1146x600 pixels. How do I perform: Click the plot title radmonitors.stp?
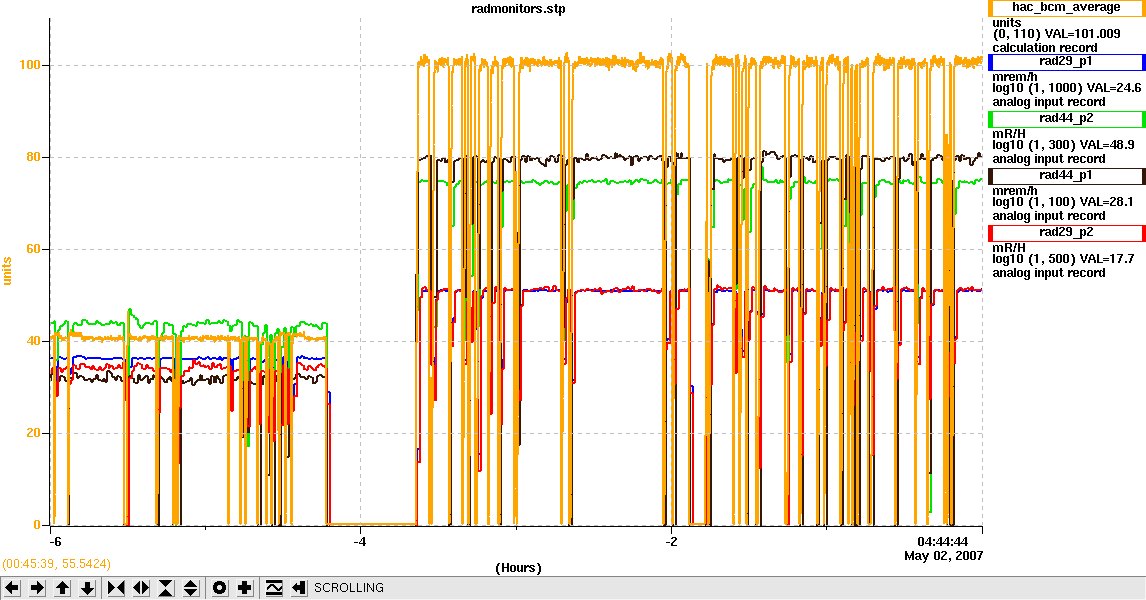pos(518,9)
